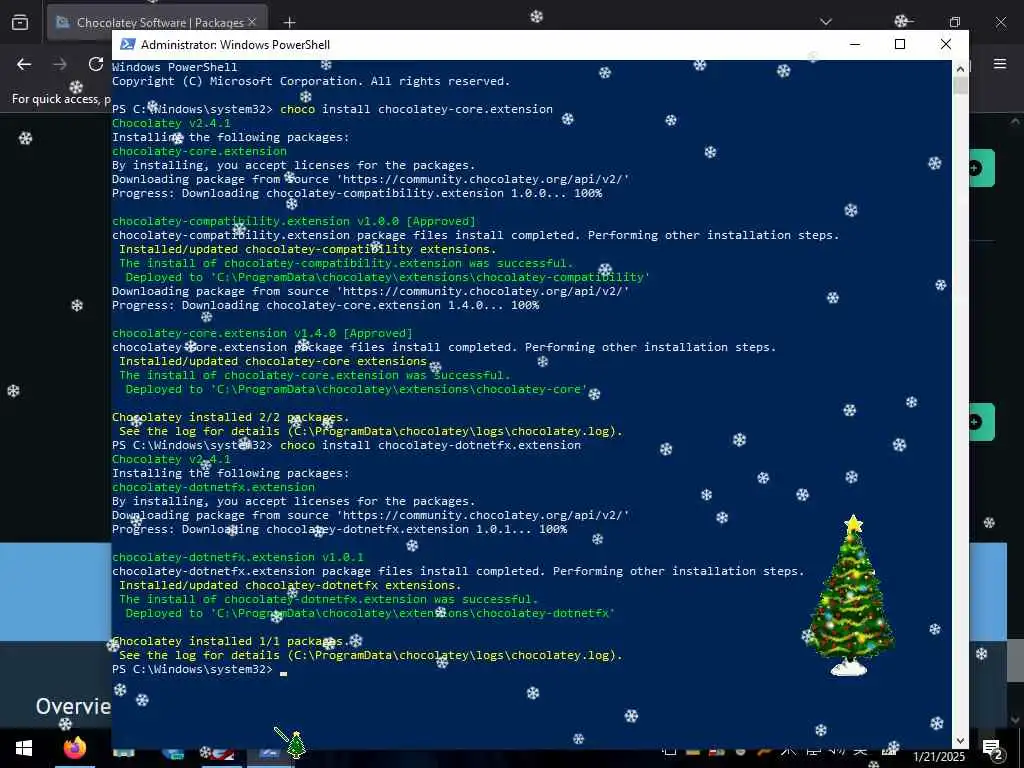Go forward in the browser
This screenshot has width=1024, height=768.
60,64
